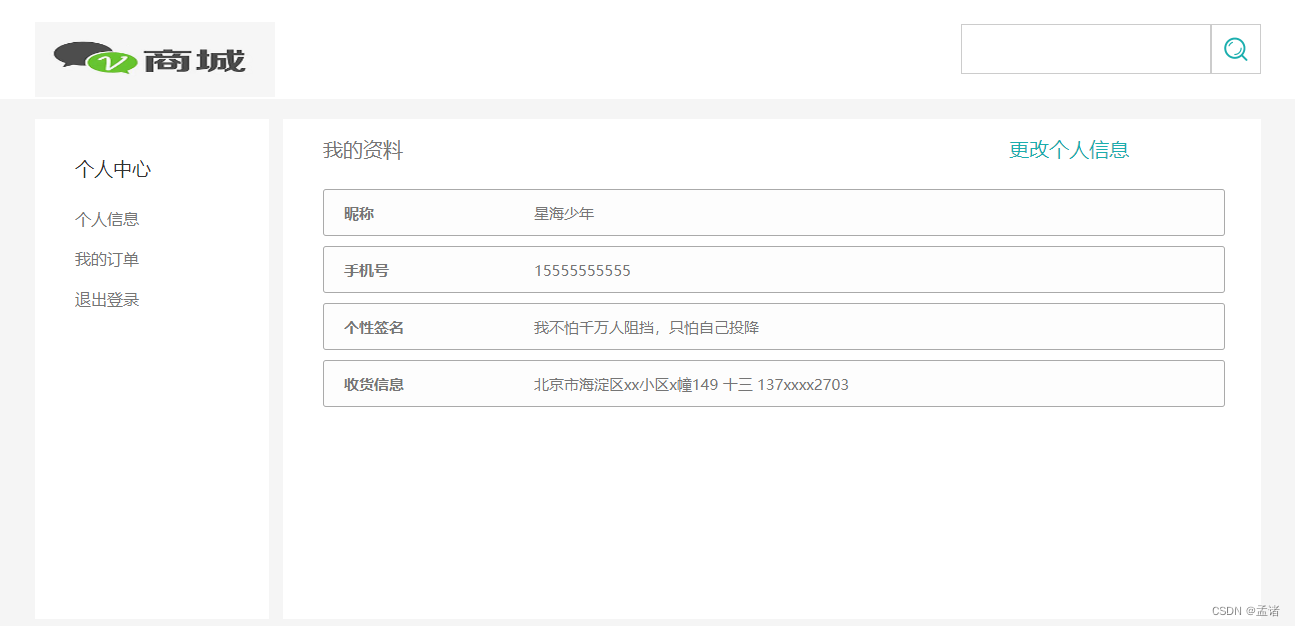Open 我的订单 in sidebar

coord(107,260)
